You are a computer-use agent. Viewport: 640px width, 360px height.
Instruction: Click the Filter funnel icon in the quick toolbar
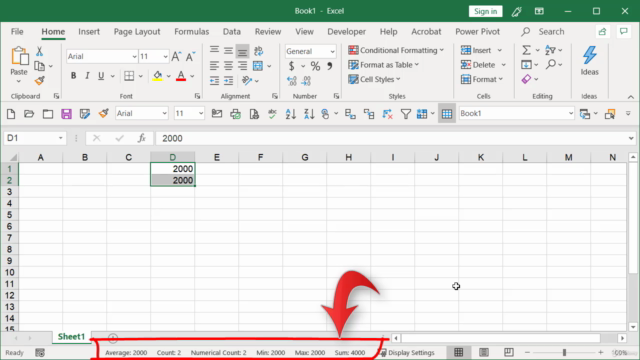[406, 114]
